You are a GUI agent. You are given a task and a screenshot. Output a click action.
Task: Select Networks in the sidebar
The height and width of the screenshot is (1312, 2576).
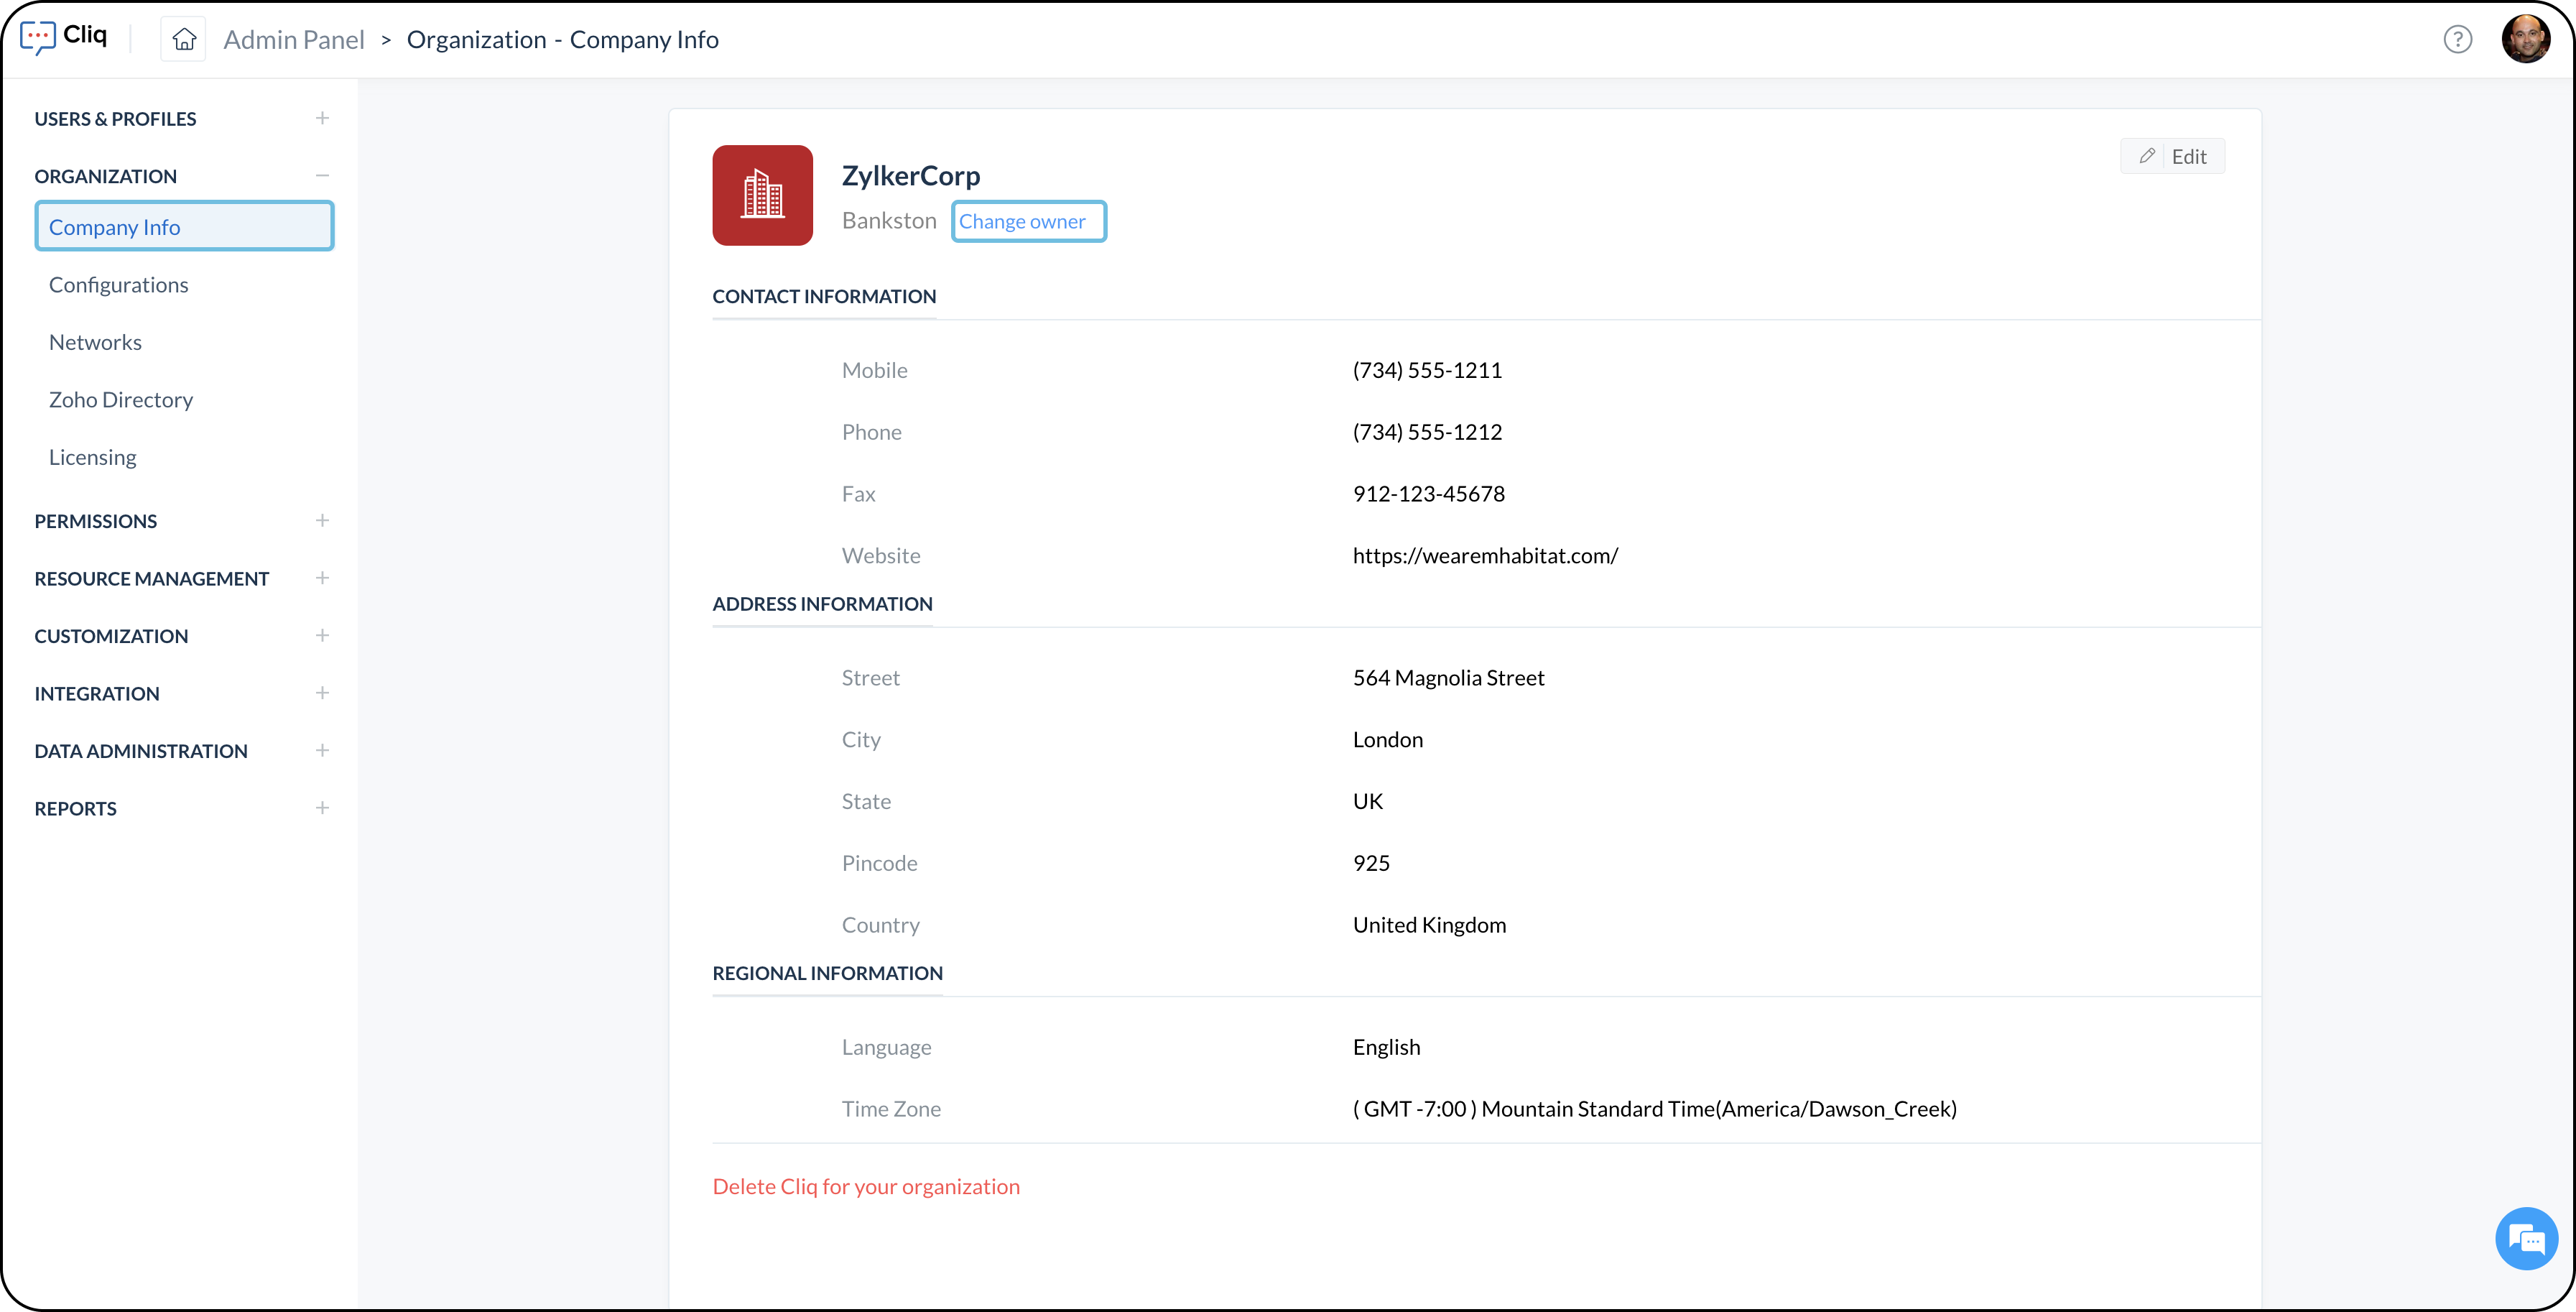[95, 342]
